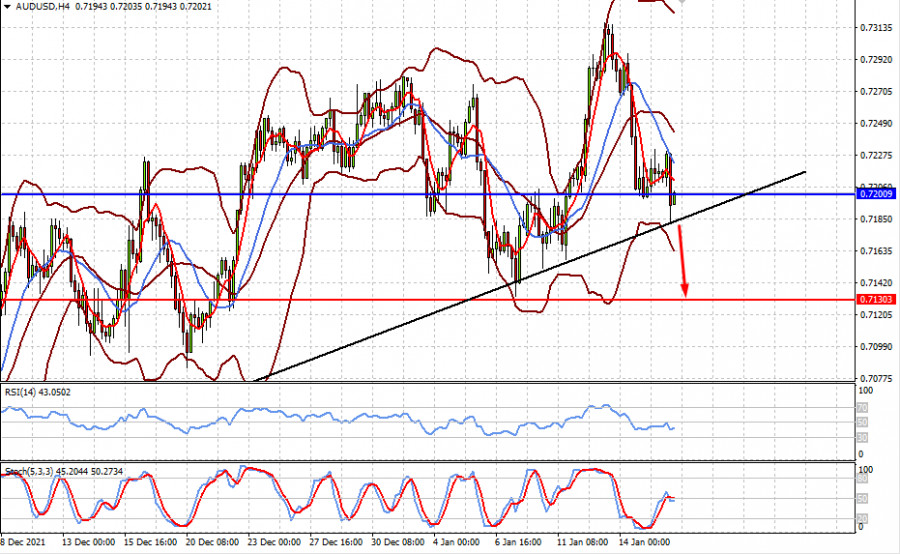Click the OHLC values 0.71943 0.72035 0.71943 0.72021
Image resolution: width=900 pixels, height=554 pixels.
(142, 7)
